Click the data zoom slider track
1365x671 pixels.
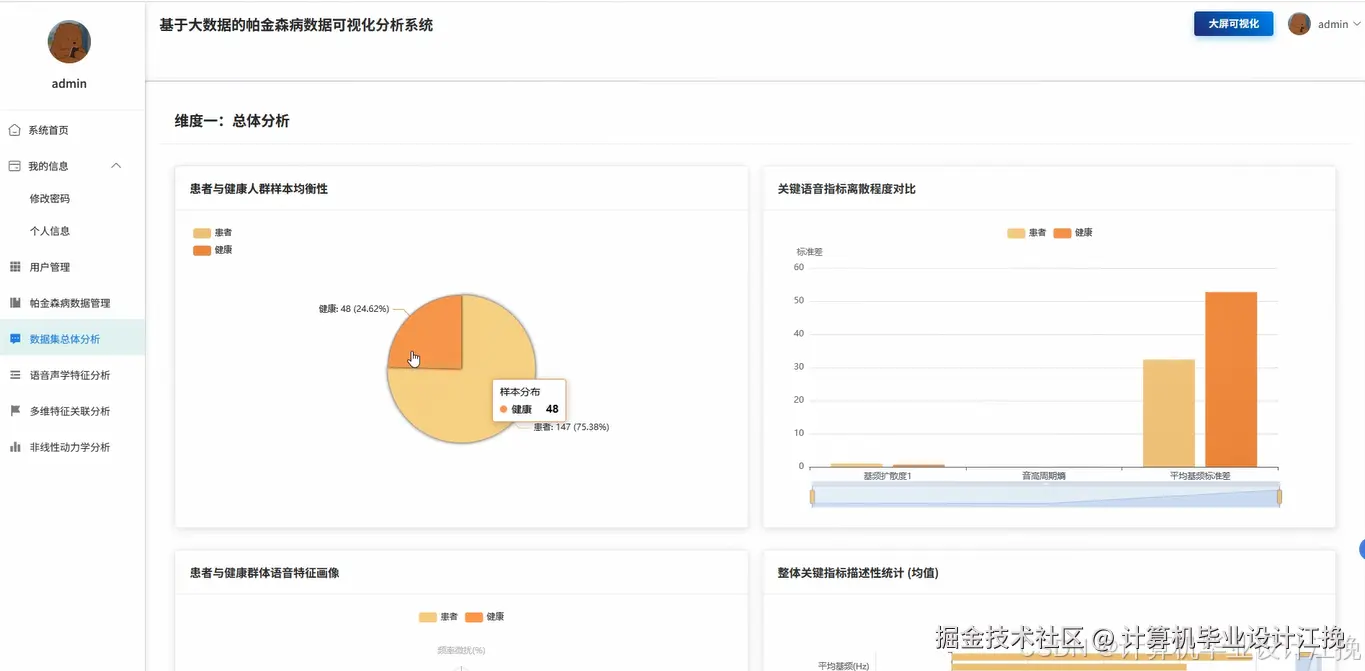(1045, 497)
